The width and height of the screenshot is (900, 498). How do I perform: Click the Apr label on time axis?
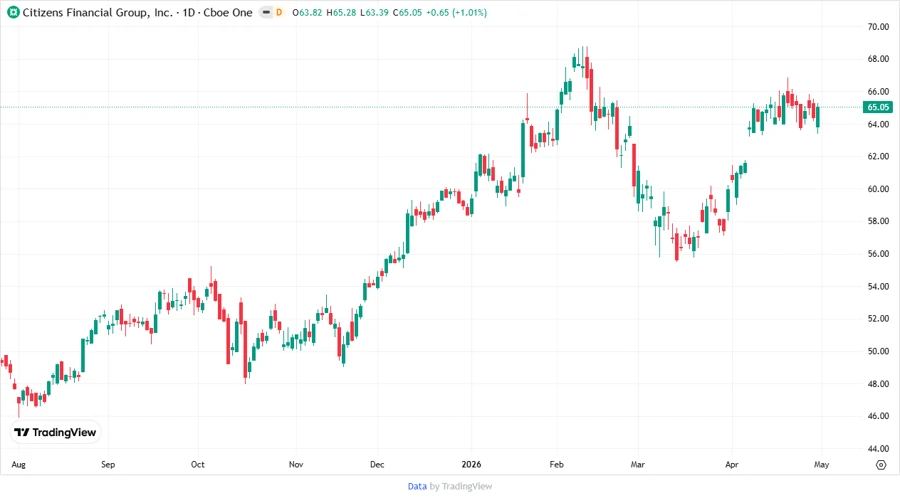pos(731,465)
